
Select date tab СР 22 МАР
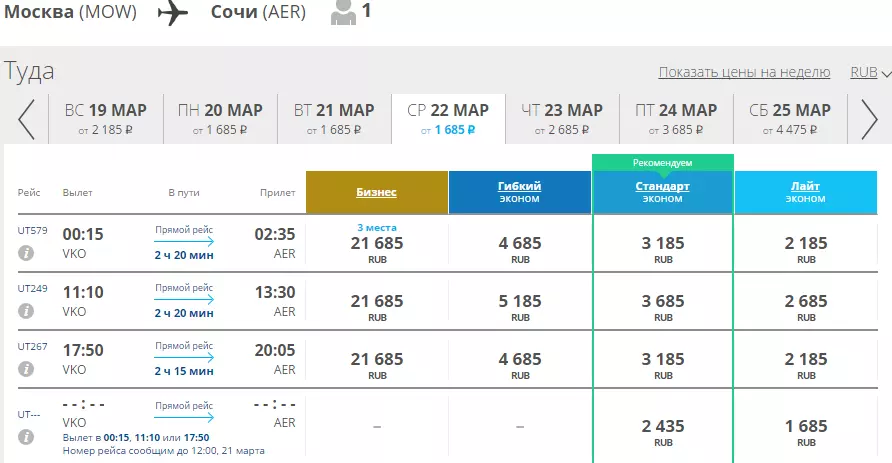click(x=448, y=119)
